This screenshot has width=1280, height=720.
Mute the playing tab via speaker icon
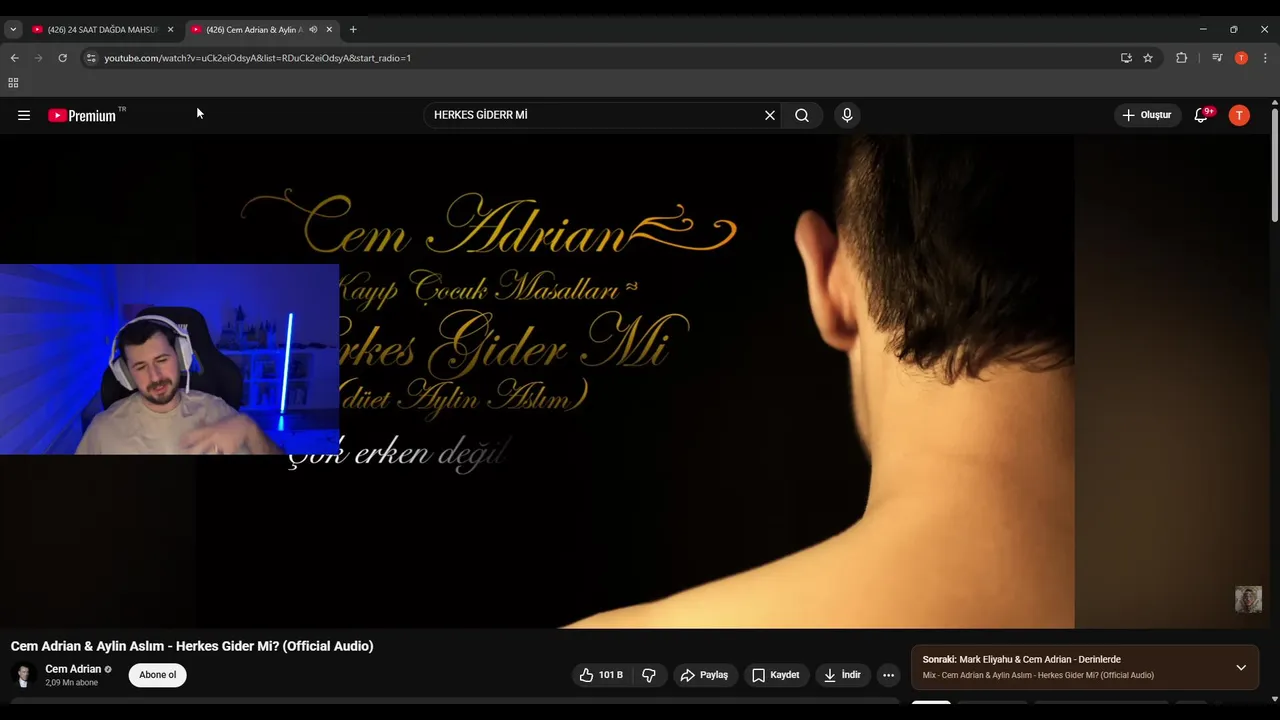[x=313, y=30]
